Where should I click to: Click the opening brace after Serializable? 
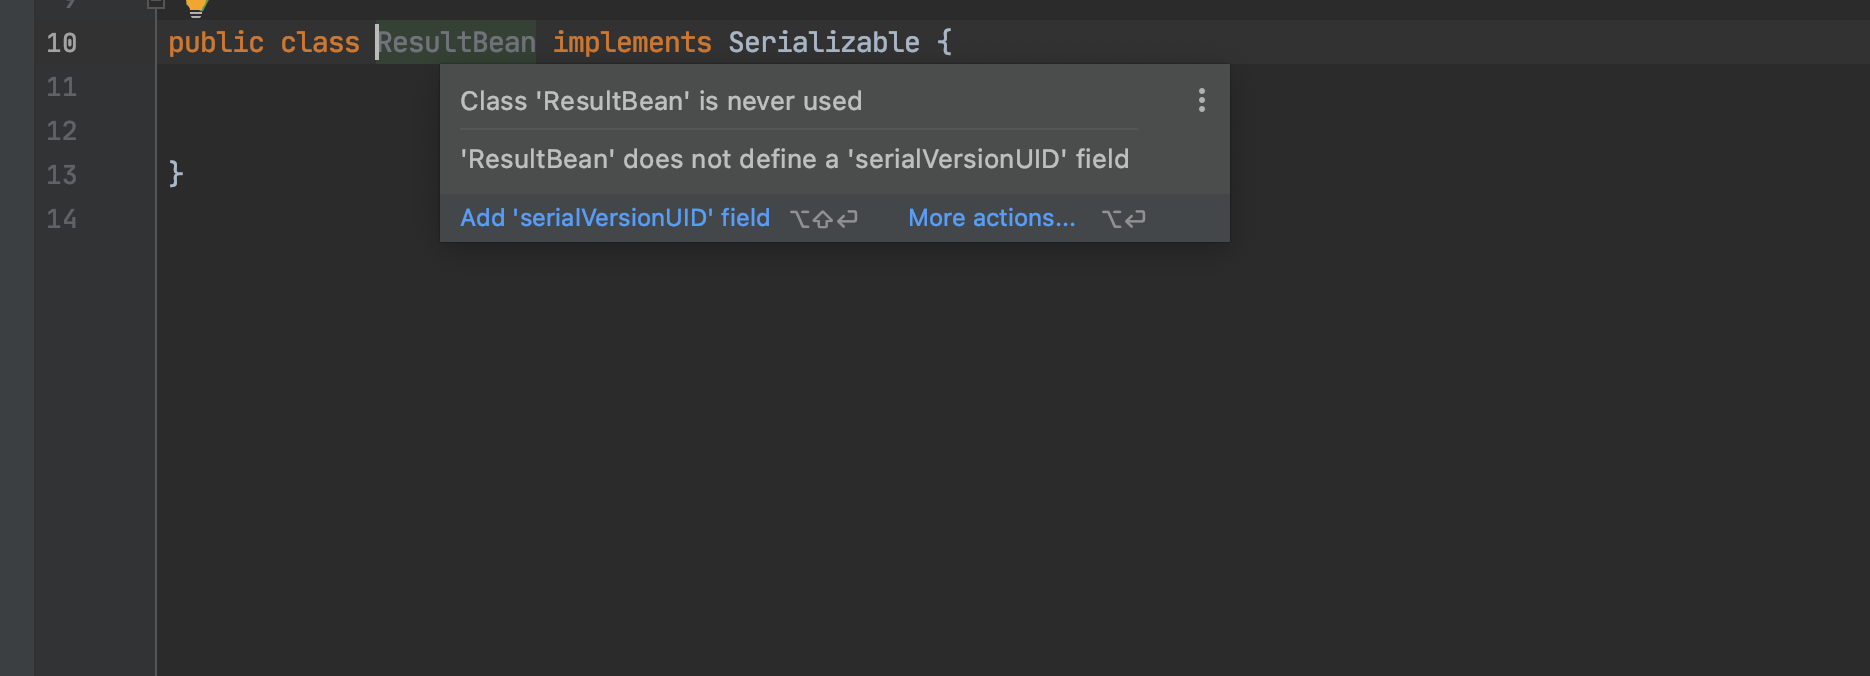[945, 42]
